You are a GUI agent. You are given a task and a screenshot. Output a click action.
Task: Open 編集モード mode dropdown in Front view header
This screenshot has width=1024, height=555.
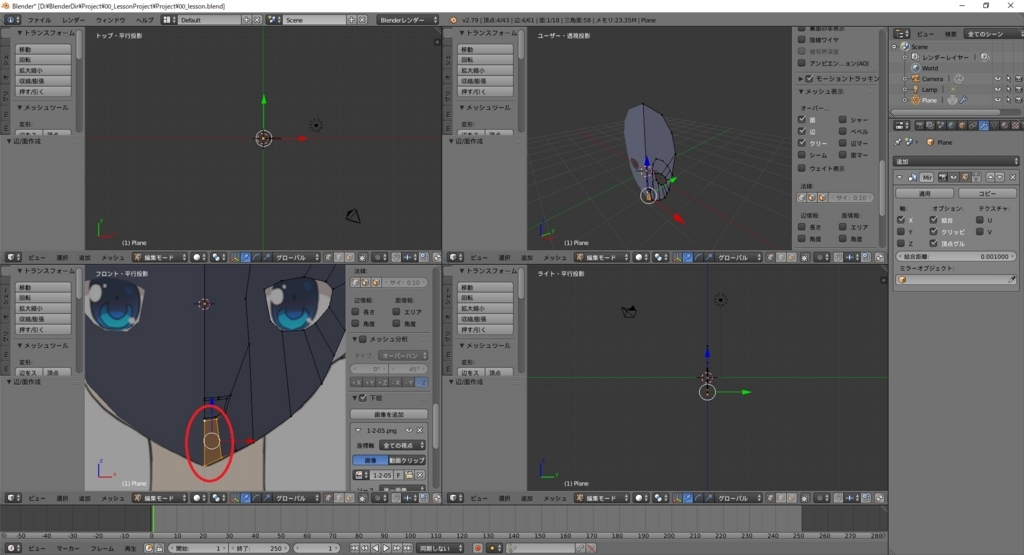160,498
